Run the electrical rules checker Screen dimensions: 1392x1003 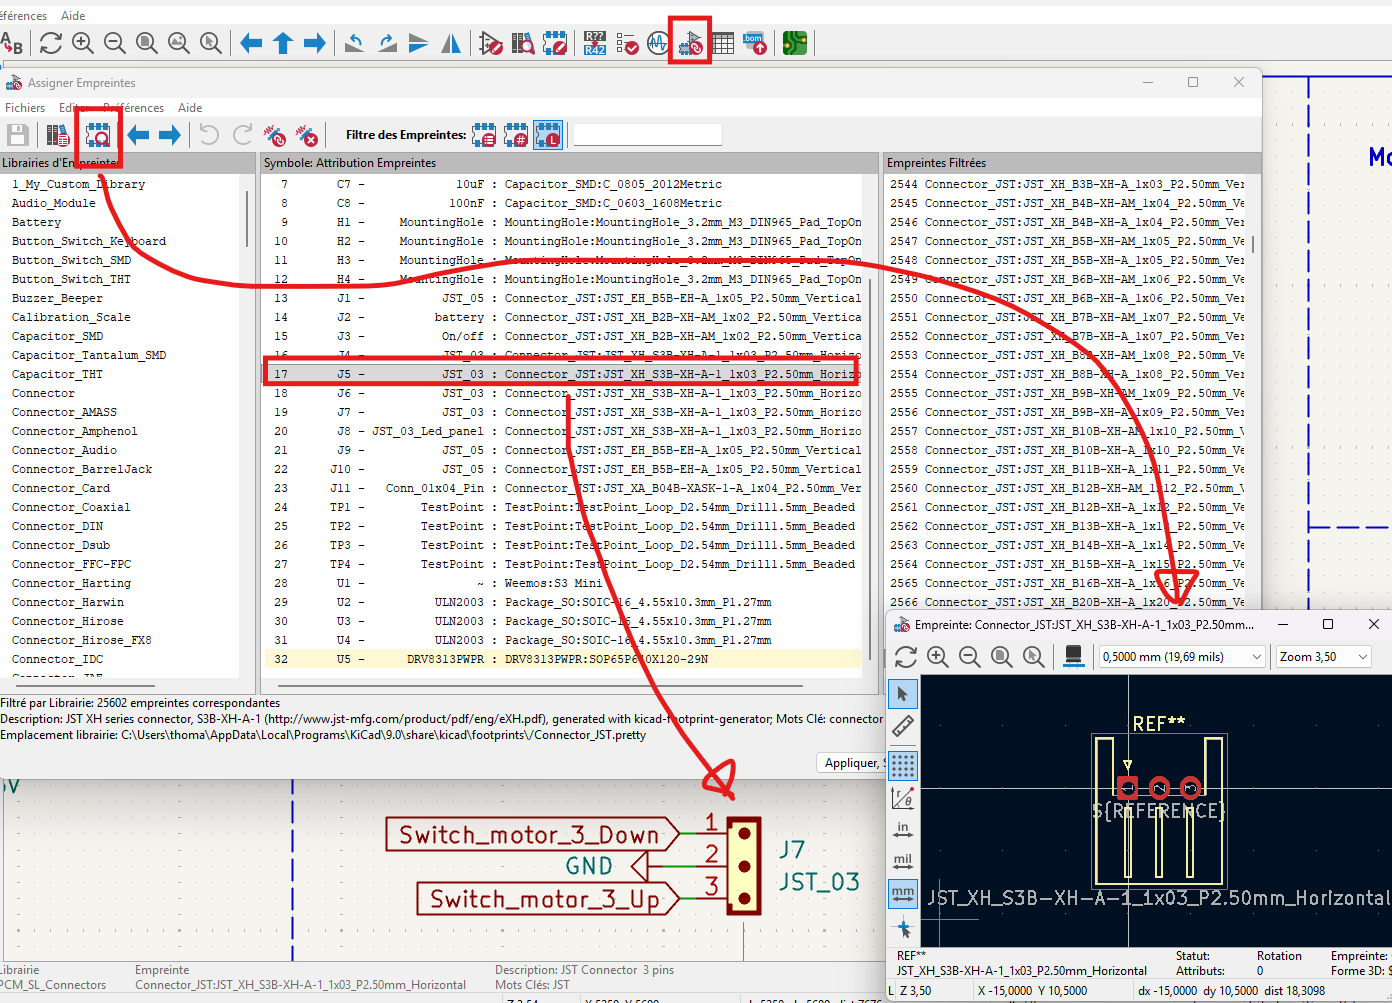(x=627, y=43)
